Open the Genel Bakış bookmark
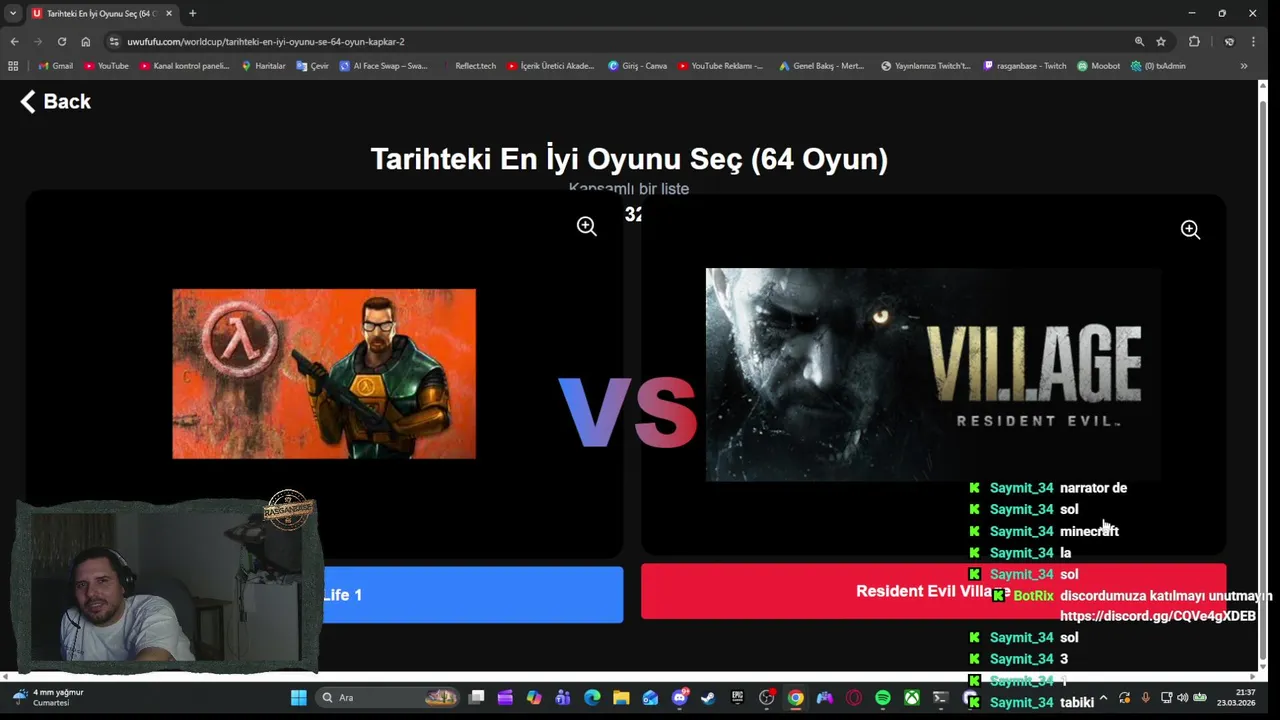Screen dimensions: 1280x720 click(x=821, y=66)
